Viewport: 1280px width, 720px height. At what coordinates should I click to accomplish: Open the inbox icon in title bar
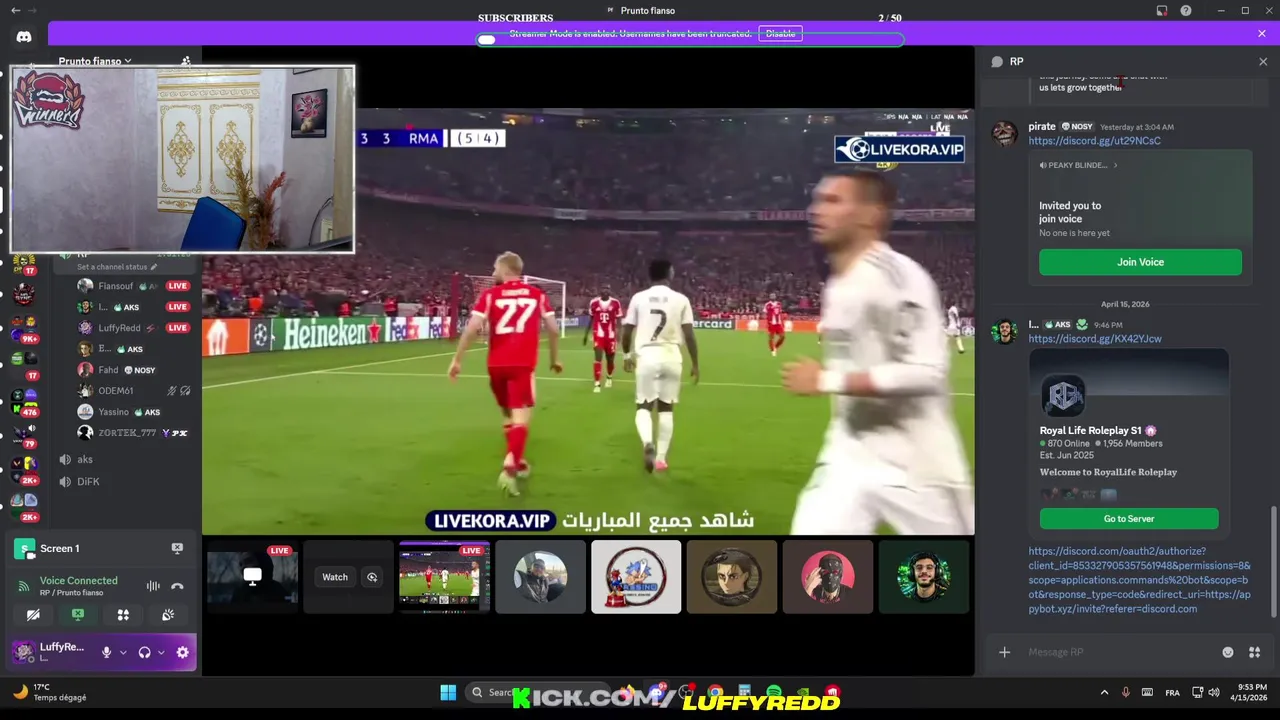pyautogui.click(x=1162, y=10)
